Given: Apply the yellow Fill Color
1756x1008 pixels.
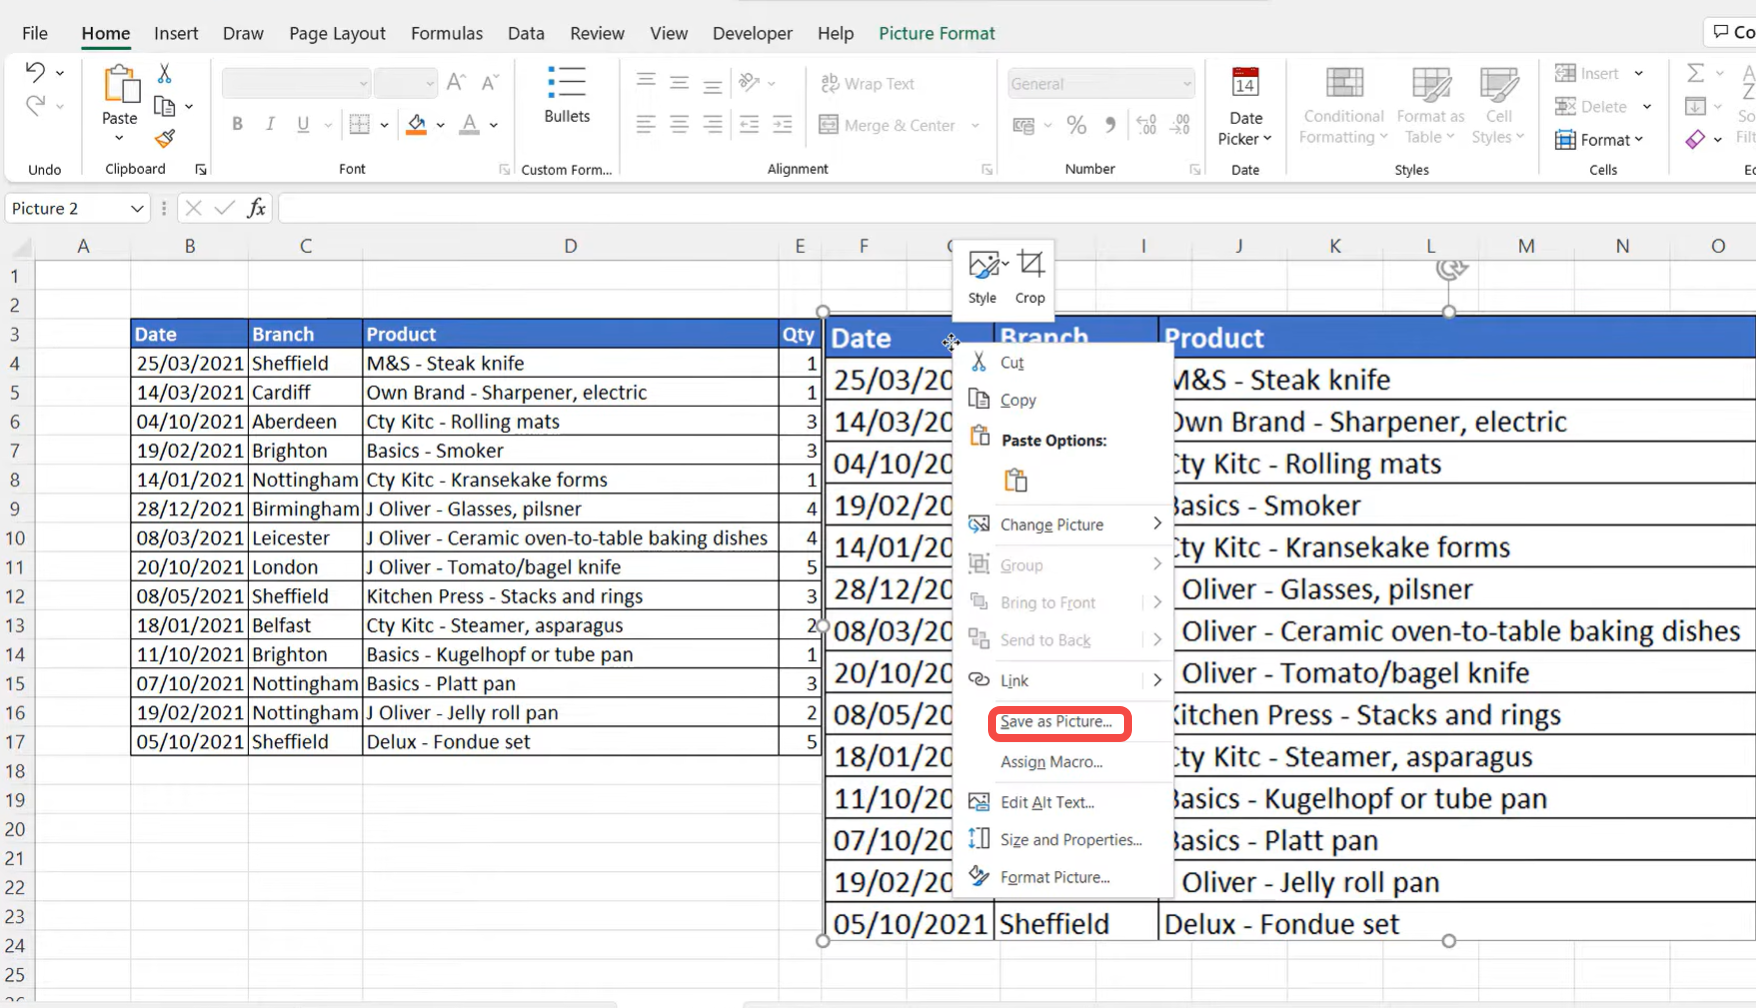Looking at the screenshot, I should tap(417, 124).
